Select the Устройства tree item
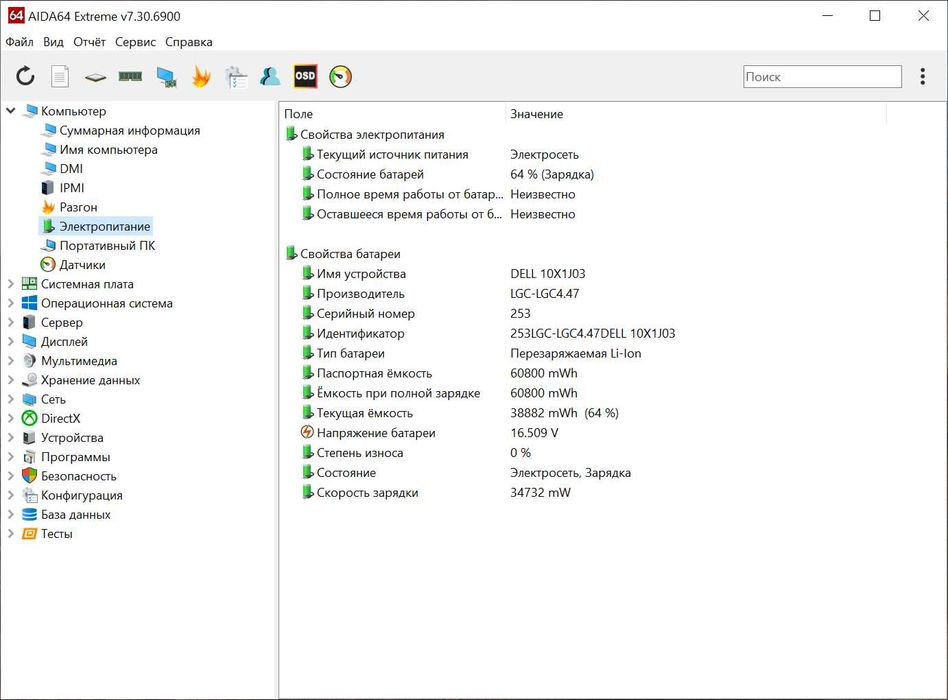The height and width of the screenshot is (700, 948). point(72,438)
